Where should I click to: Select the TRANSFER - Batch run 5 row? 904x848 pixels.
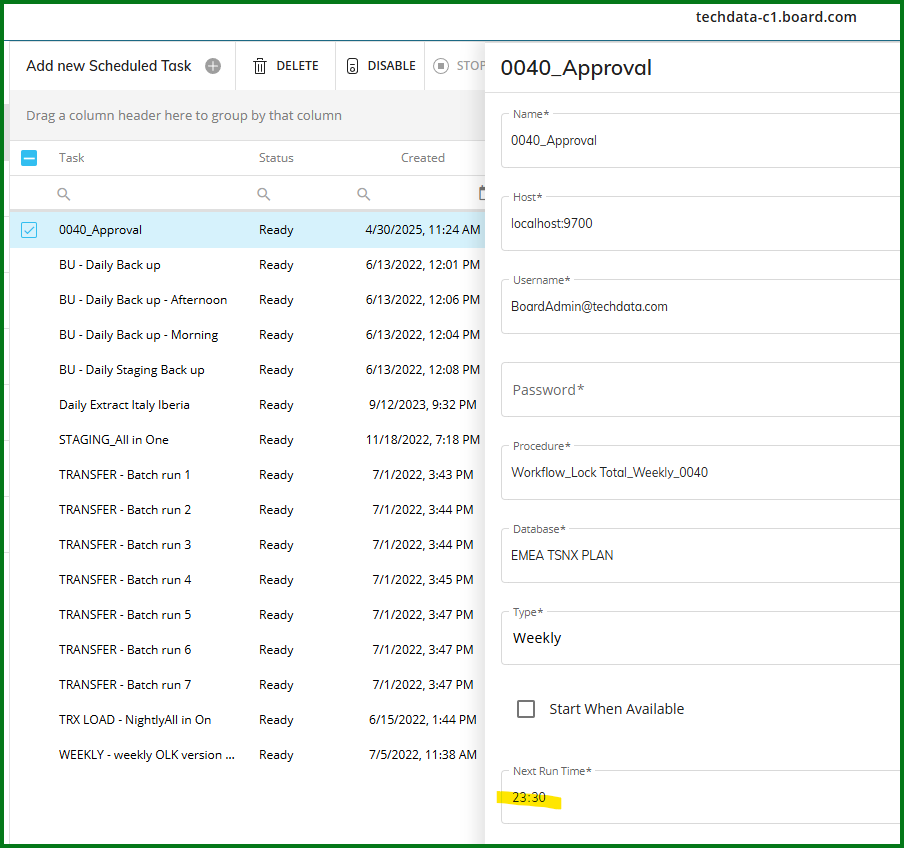tap(247, 615)
